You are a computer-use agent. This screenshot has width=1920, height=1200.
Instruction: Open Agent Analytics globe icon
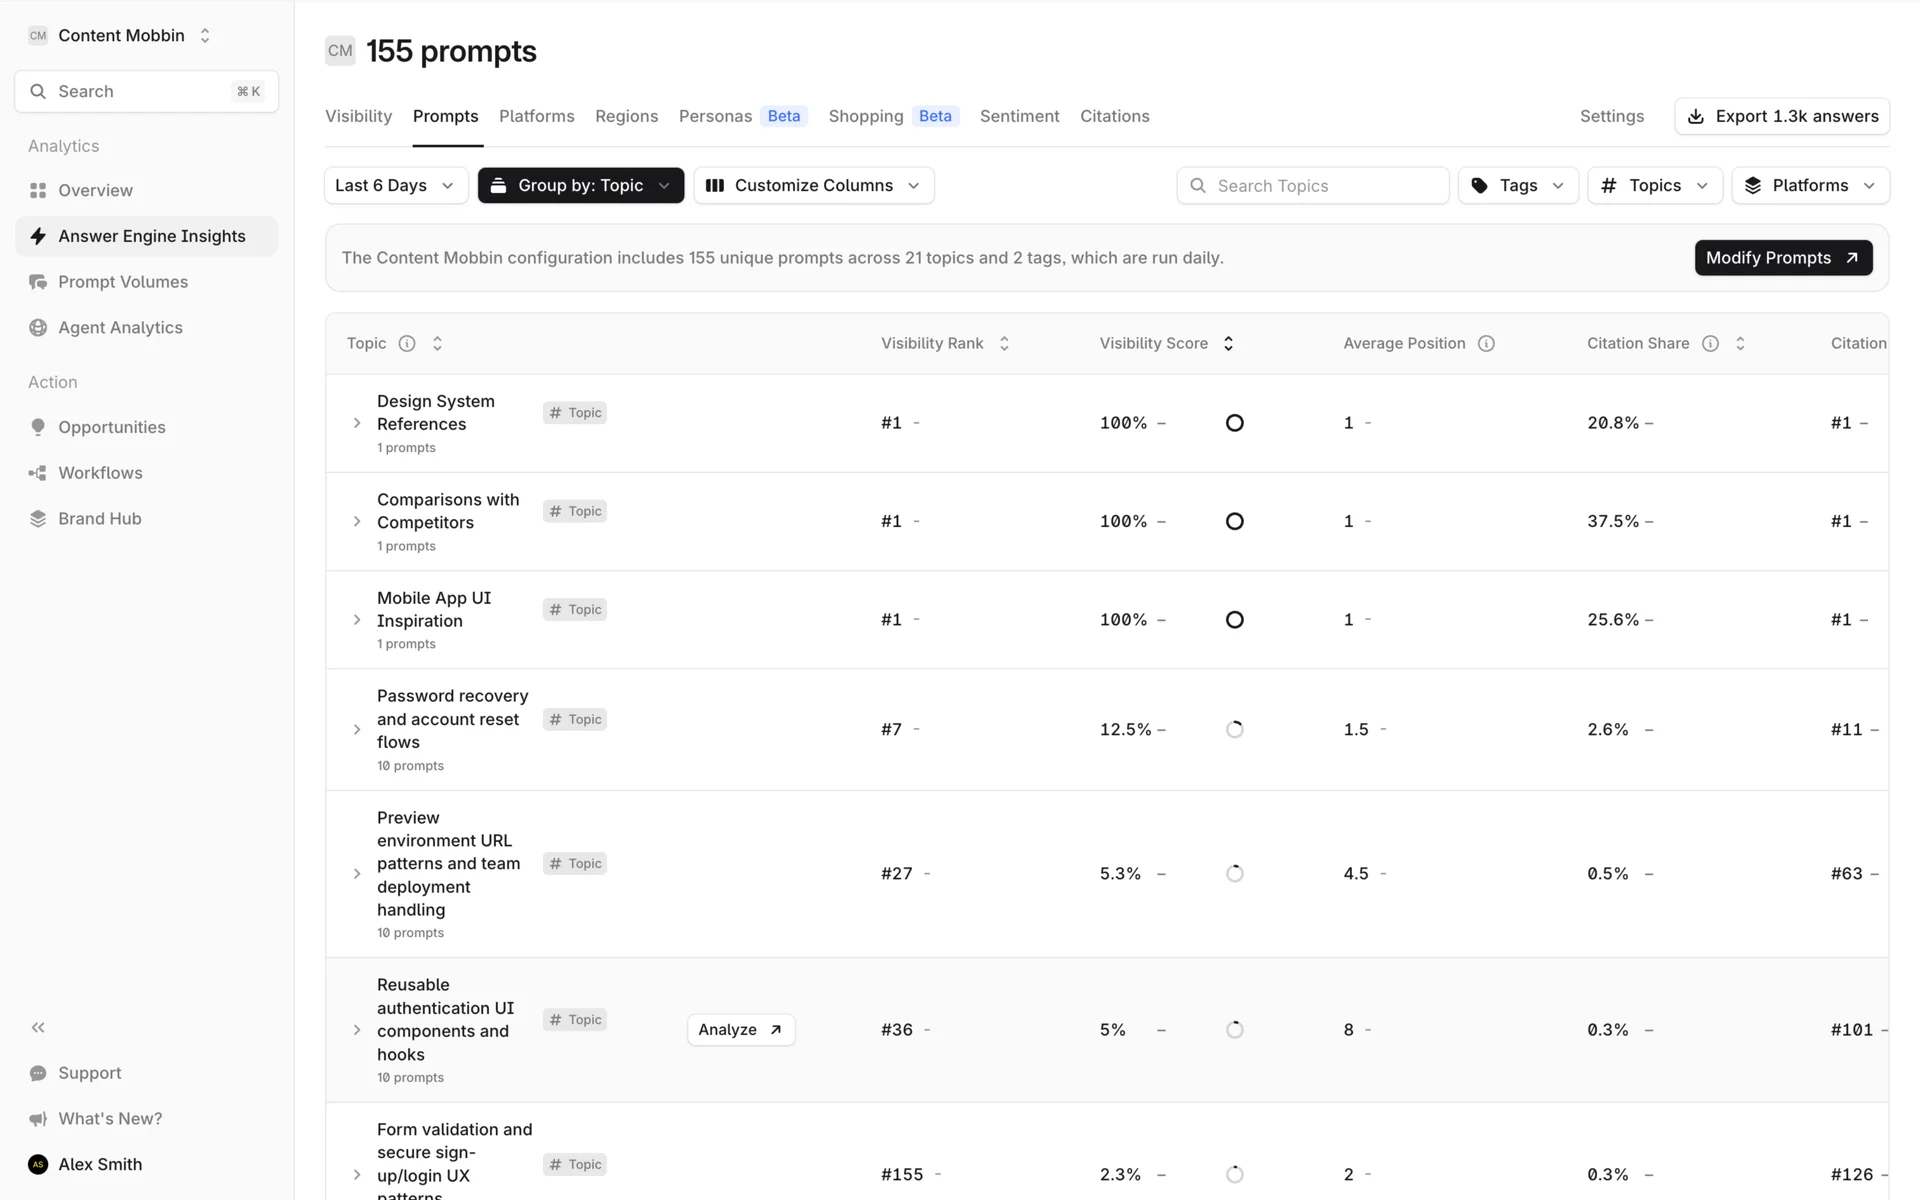[x=38, y=328]
